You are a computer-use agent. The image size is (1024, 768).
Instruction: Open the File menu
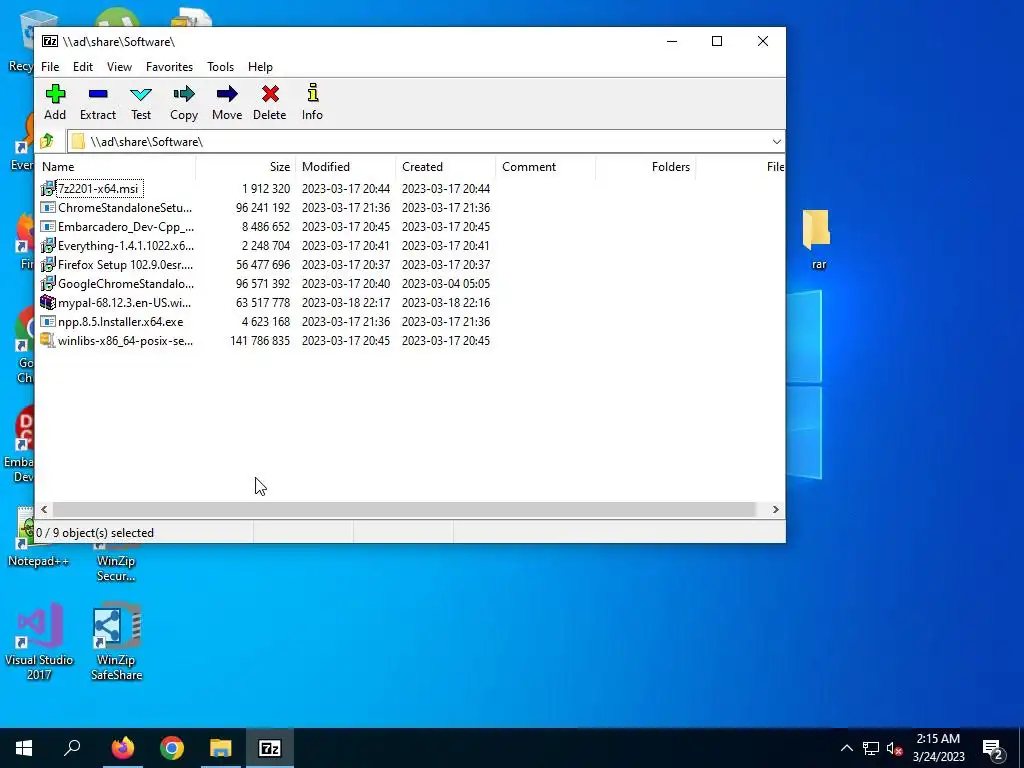click(x=50, y=67)
